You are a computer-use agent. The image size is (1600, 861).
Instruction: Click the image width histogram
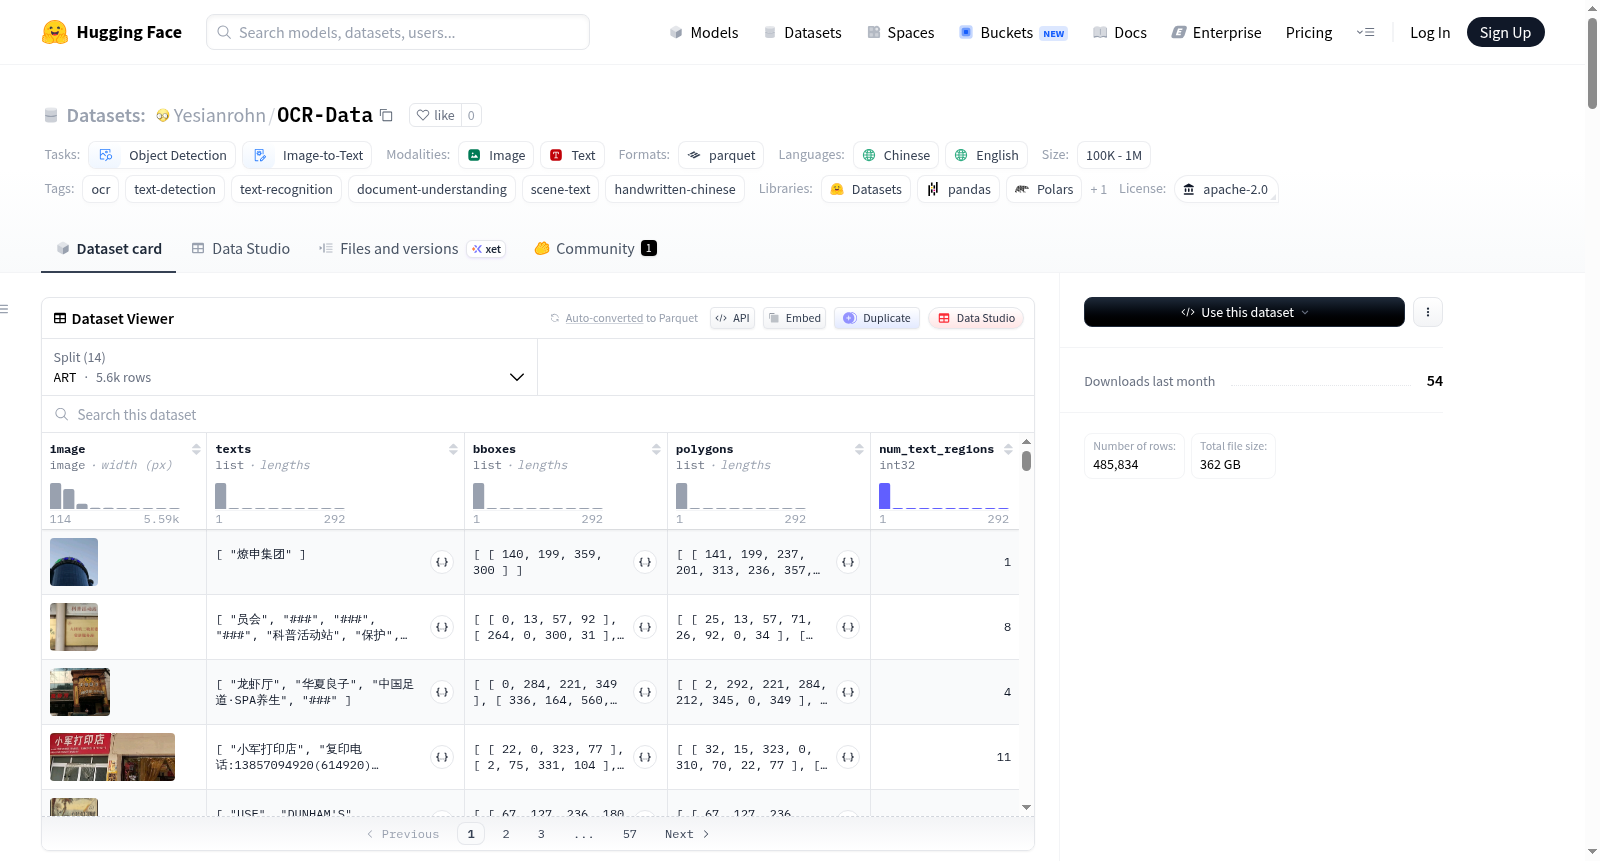(x=115, y=496)
